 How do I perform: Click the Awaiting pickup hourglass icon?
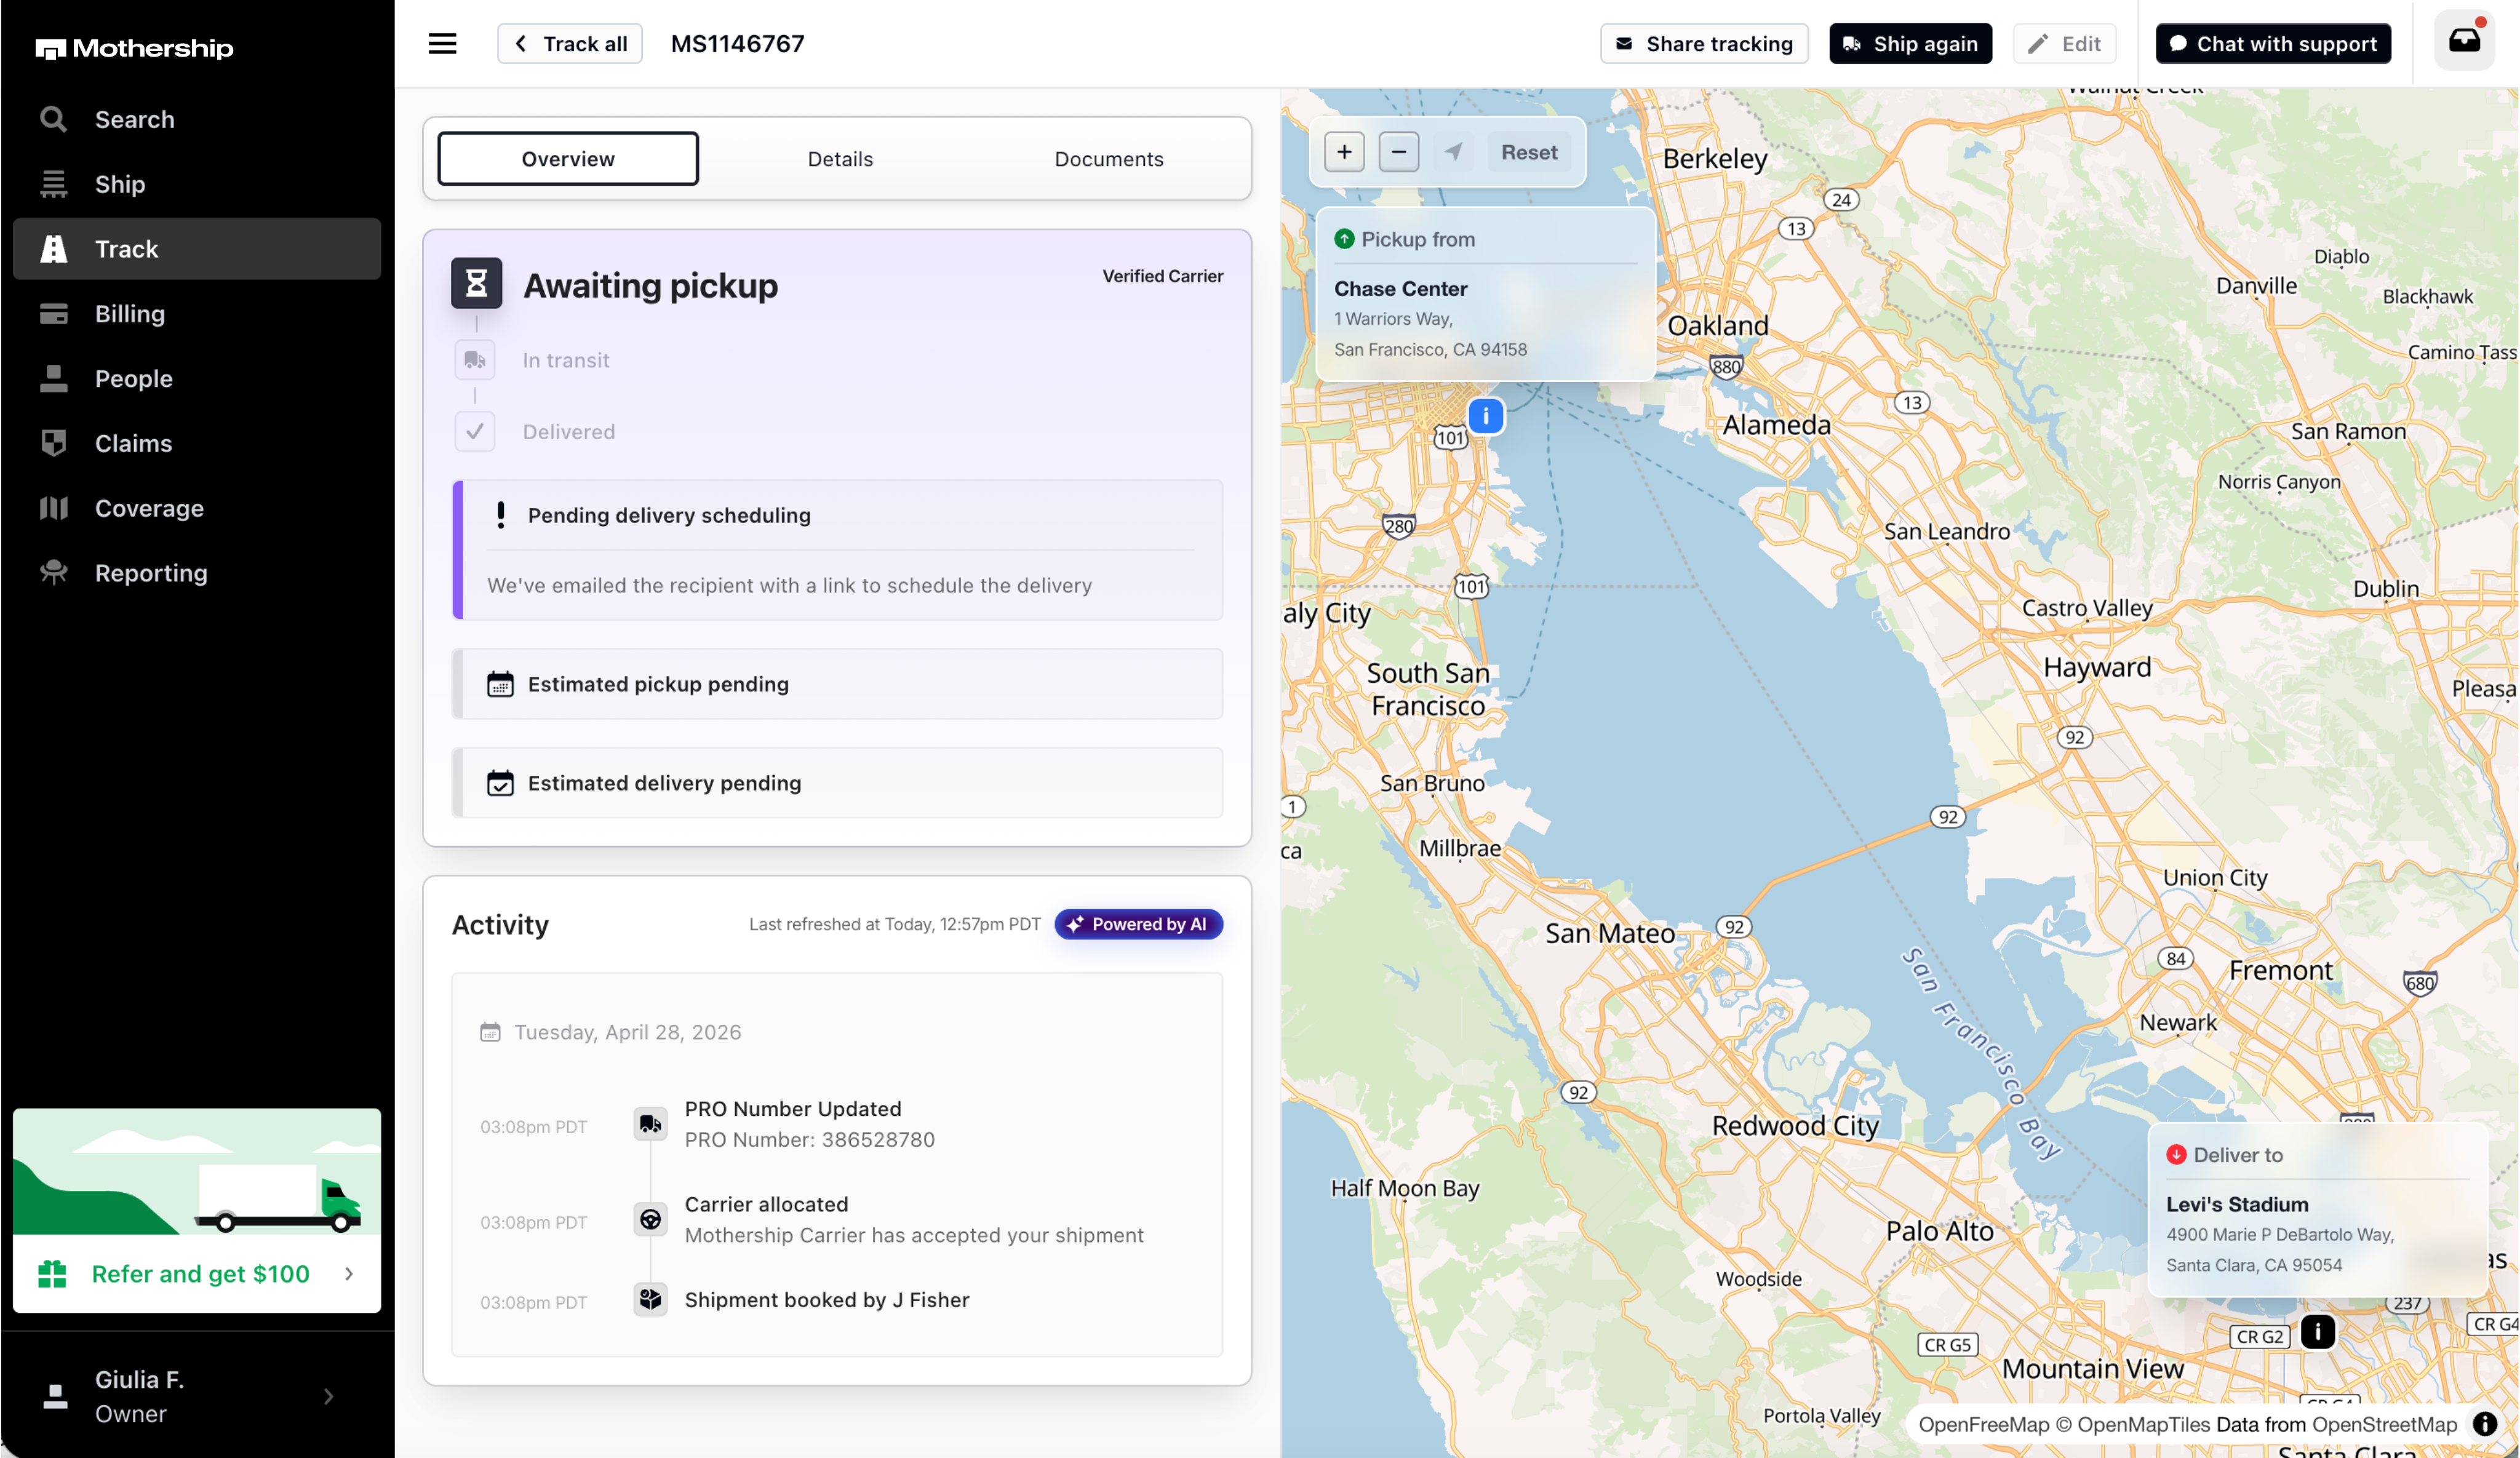(x=476, y=283)
